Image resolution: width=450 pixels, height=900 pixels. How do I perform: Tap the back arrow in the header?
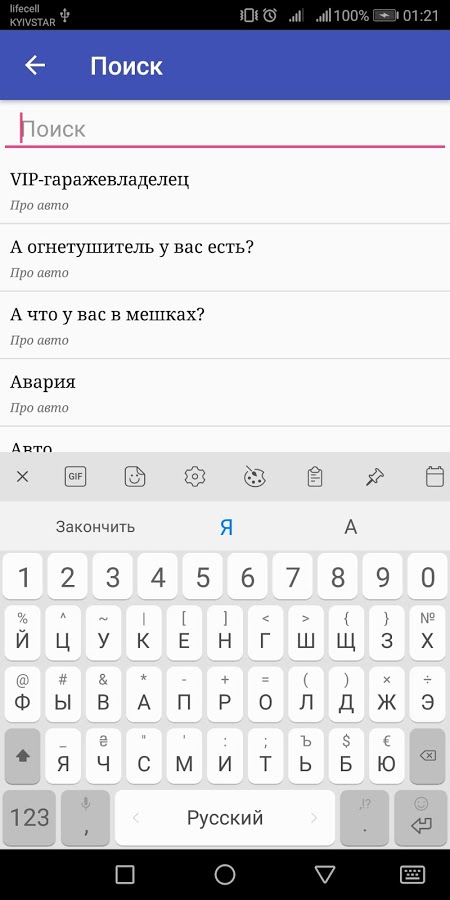click(34, 65)
